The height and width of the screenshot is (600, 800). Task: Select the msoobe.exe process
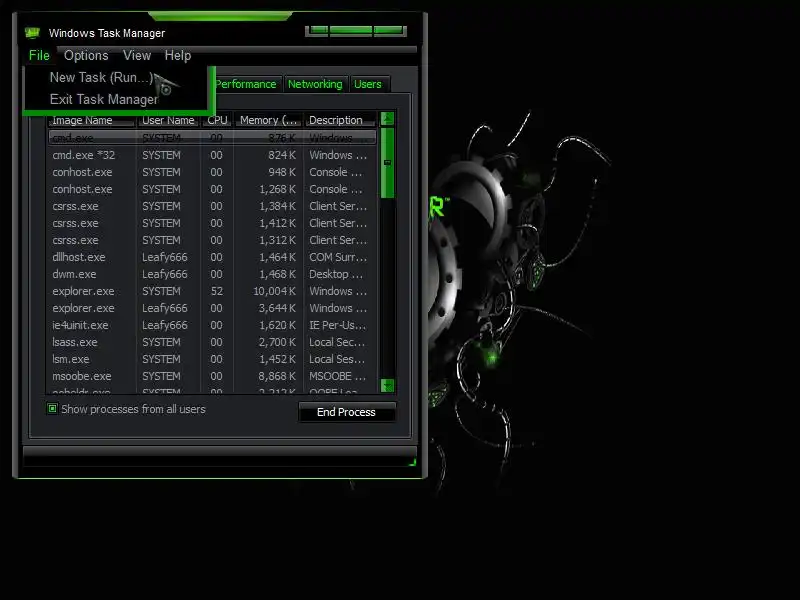pyautogui.click(x=213, y=376)
